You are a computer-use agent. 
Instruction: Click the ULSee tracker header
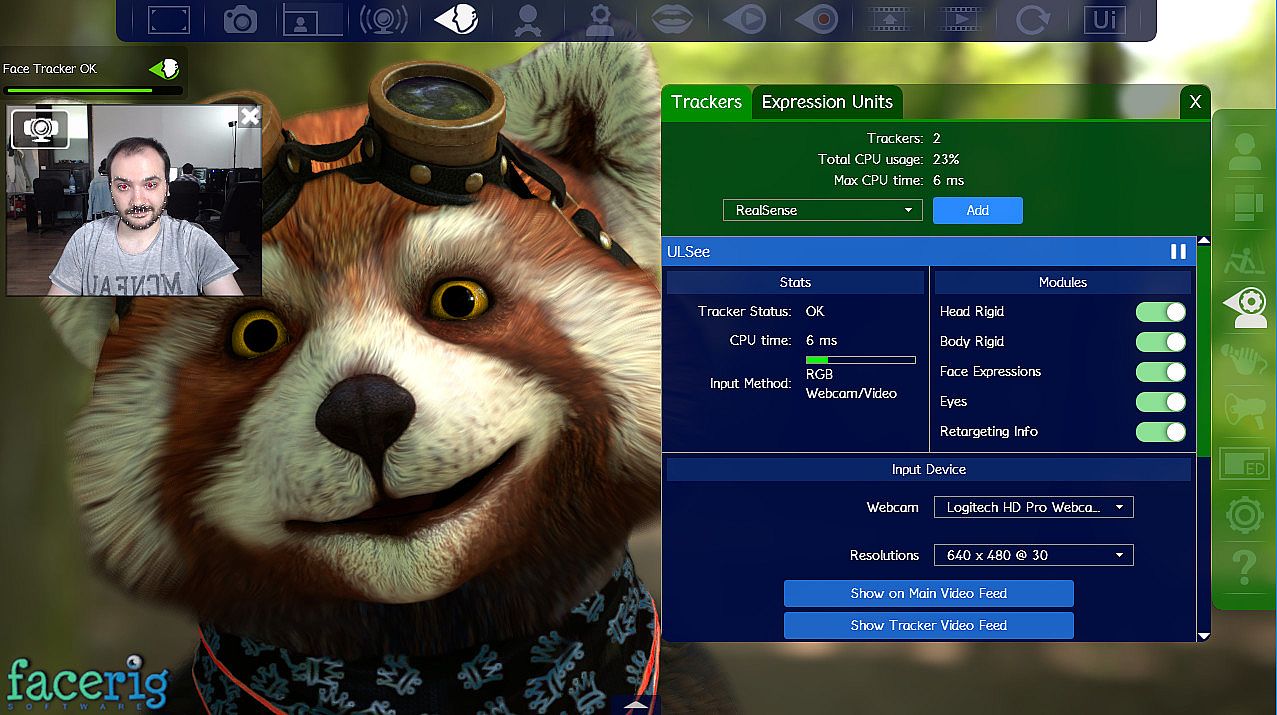[929, 252]
